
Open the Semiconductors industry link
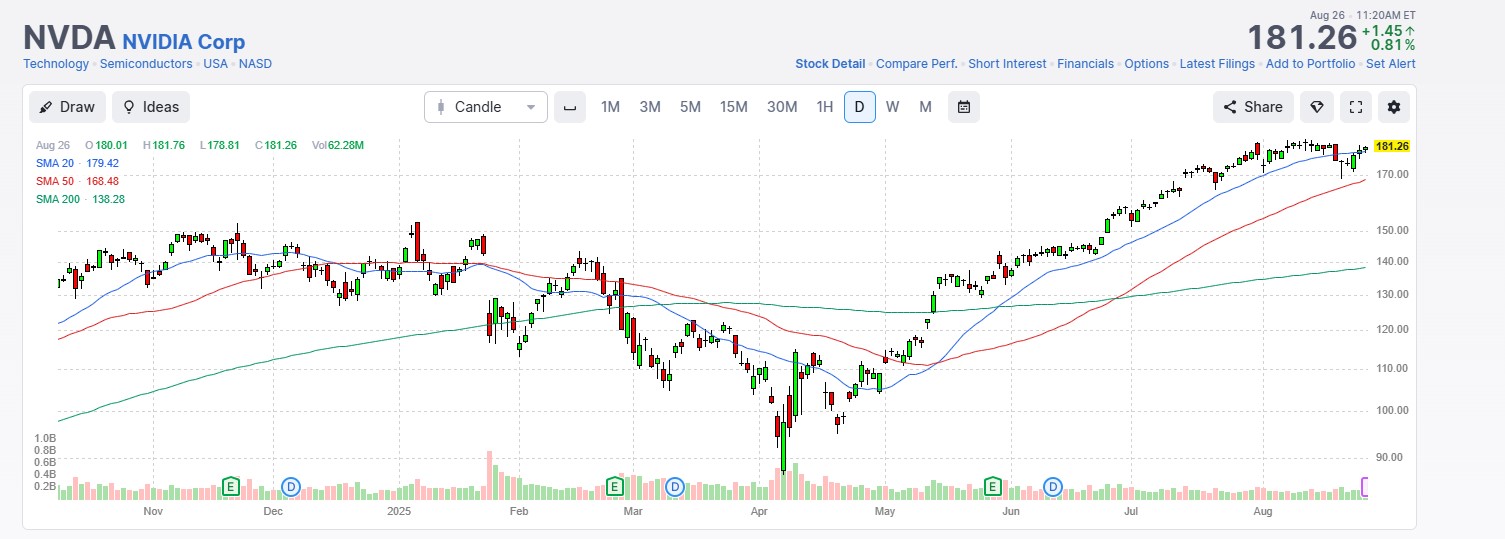[146, 64]
